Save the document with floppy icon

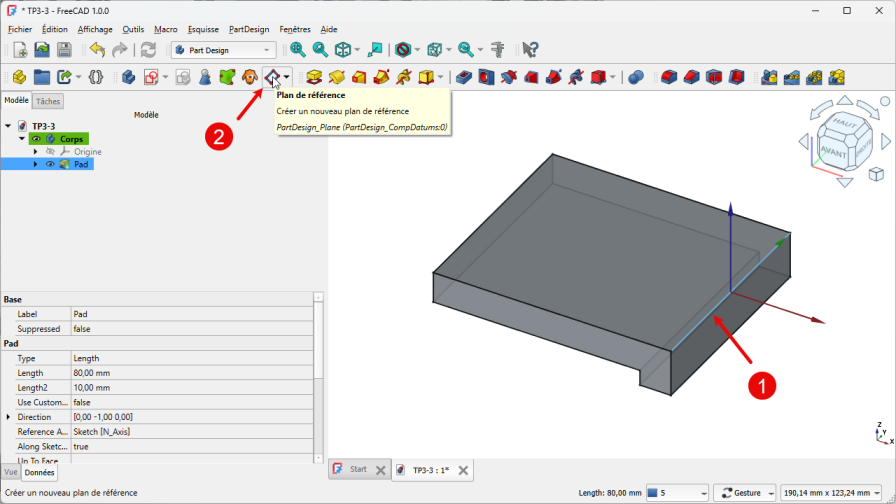[64, 50]
